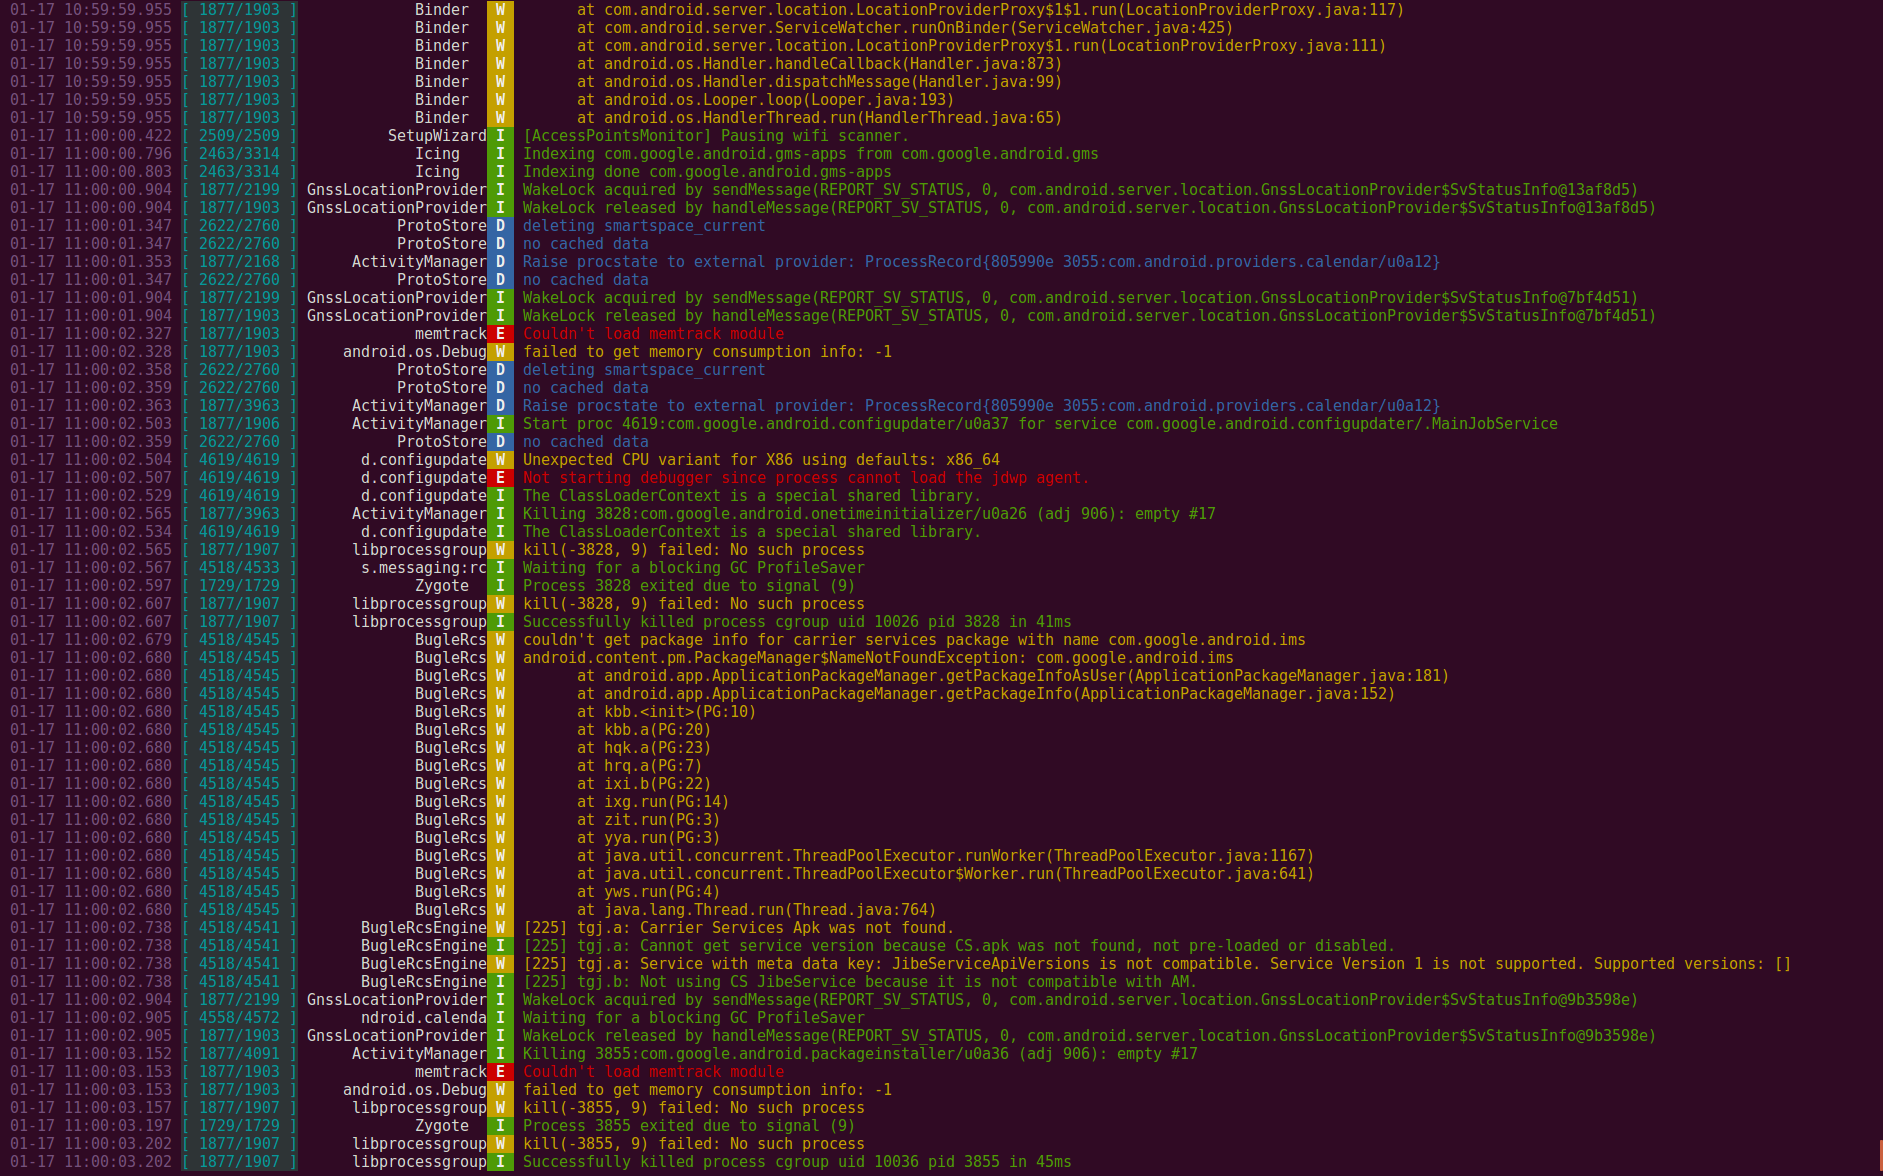Select 'Couldn't load memtrack module' at 11:00:02.327
This screenshot has width=1883, height=1176.
coord(653,334)
